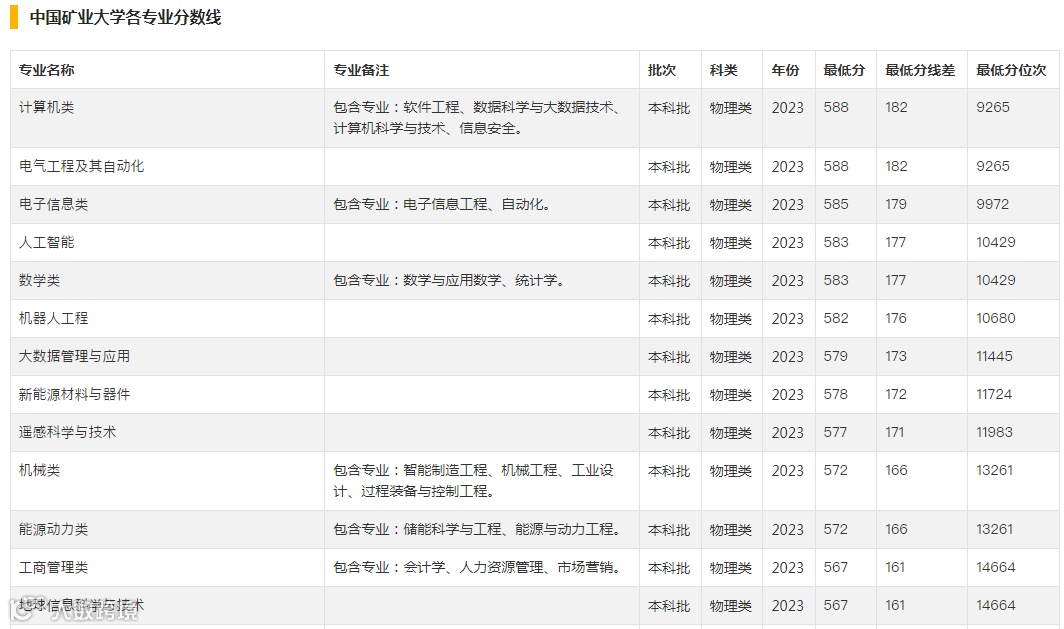Viewport: 1064px width, 629px height.
Task: Click the 最低分位次 column header
Action: pos(1011,70)
